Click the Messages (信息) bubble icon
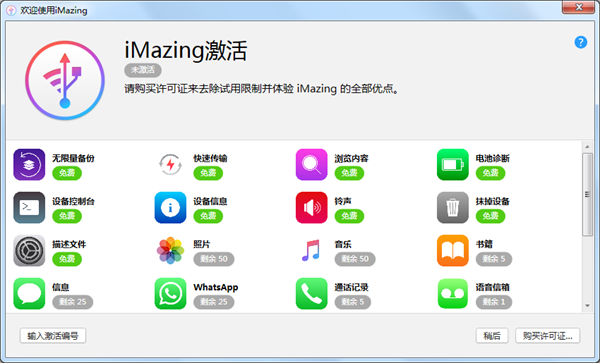Image resolution: width=600 pixels, height=363 pixels. (29, 294)
